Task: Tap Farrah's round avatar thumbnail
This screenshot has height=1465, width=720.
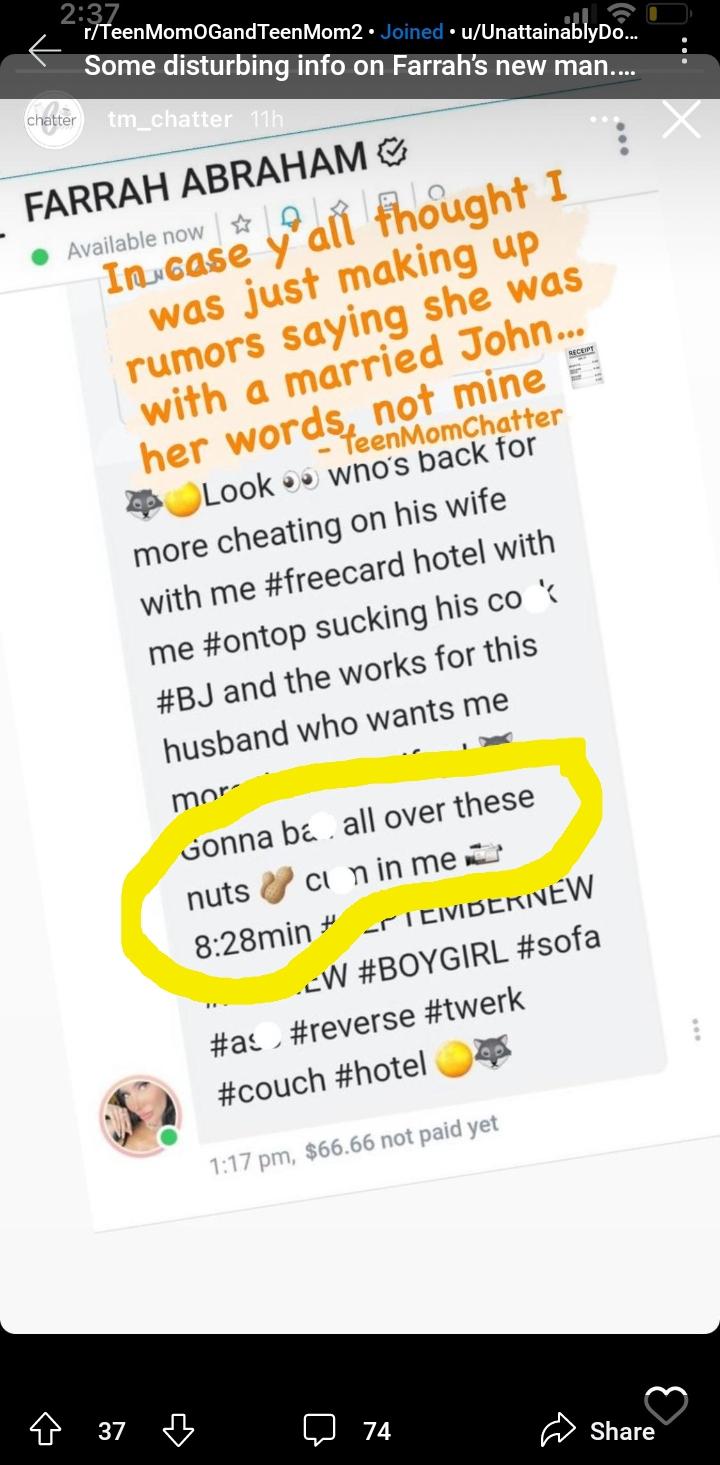Action: click(x=140, y=1115)
